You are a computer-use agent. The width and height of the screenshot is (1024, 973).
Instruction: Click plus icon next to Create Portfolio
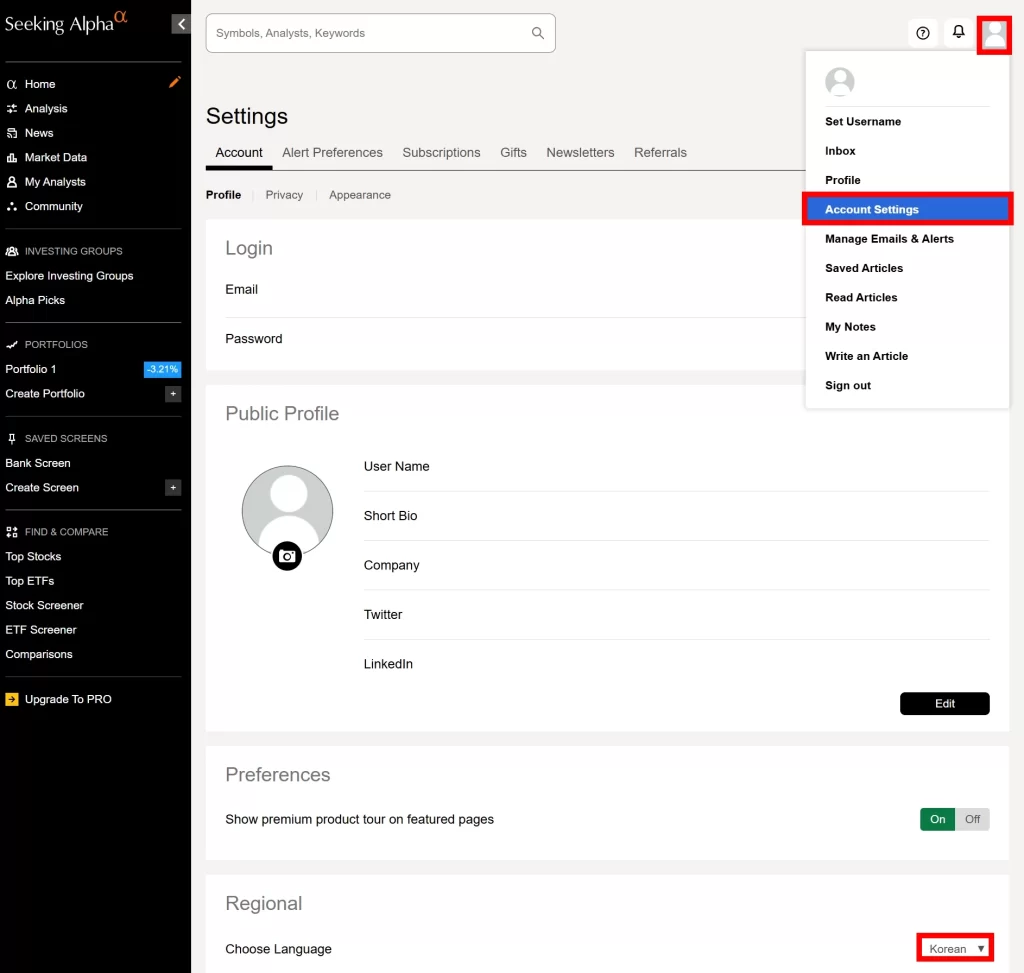tap(173, 394)
